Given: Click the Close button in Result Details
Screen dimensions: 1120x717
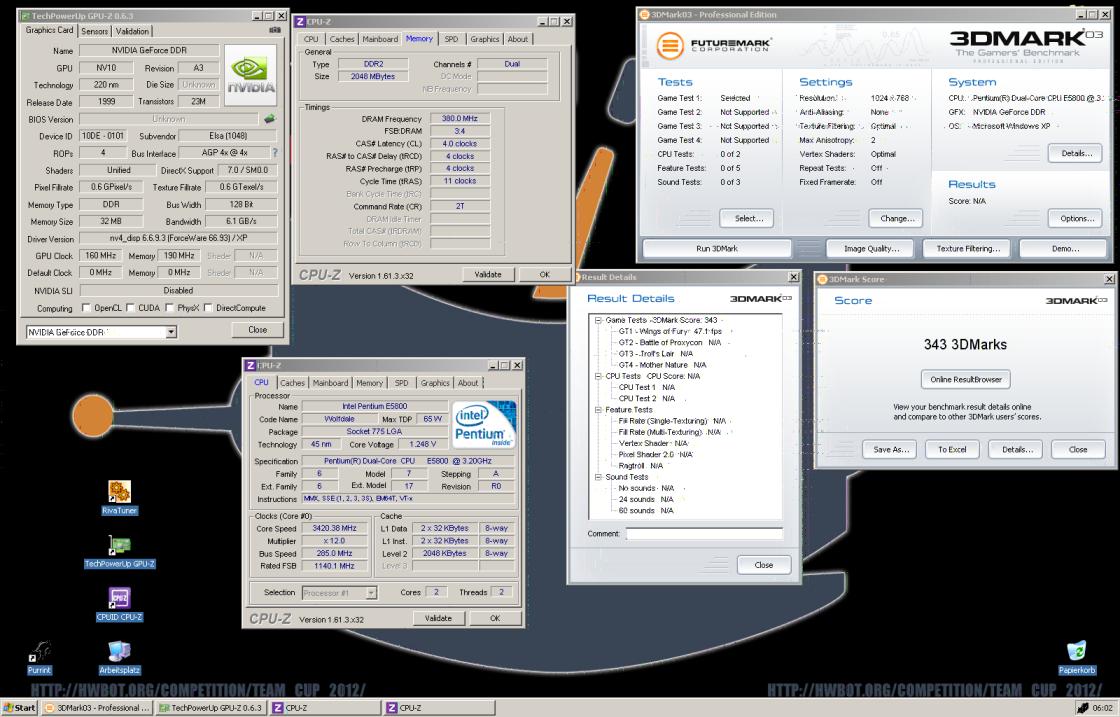Looking at the screenshot, I should pyautogui.click(x=764, y=565).
